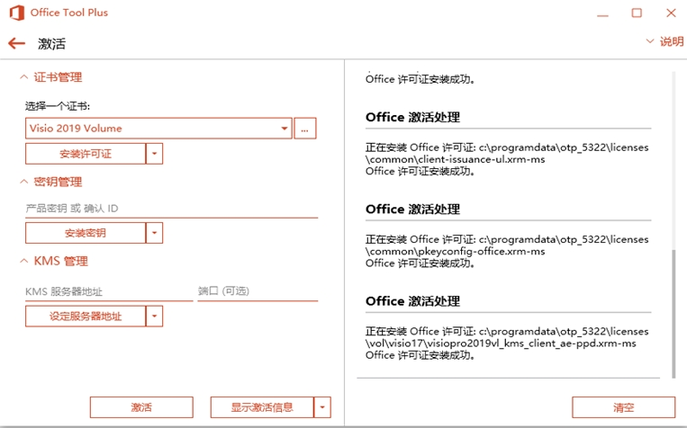Focus the KMS 服务器地址 input field
687x428 pixels.
[109, 292]
